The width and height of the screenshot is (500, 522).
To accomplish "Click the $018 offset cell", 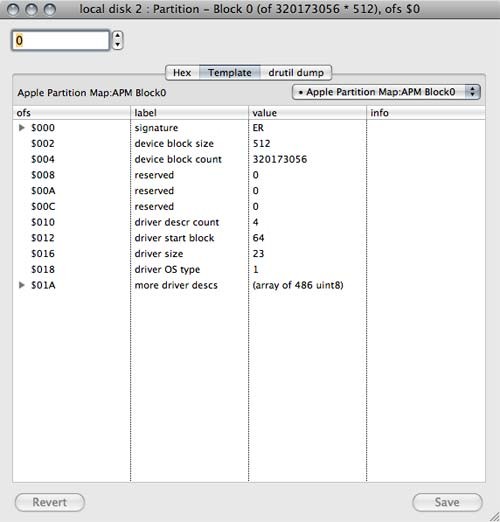I will (x=43, y=269).
